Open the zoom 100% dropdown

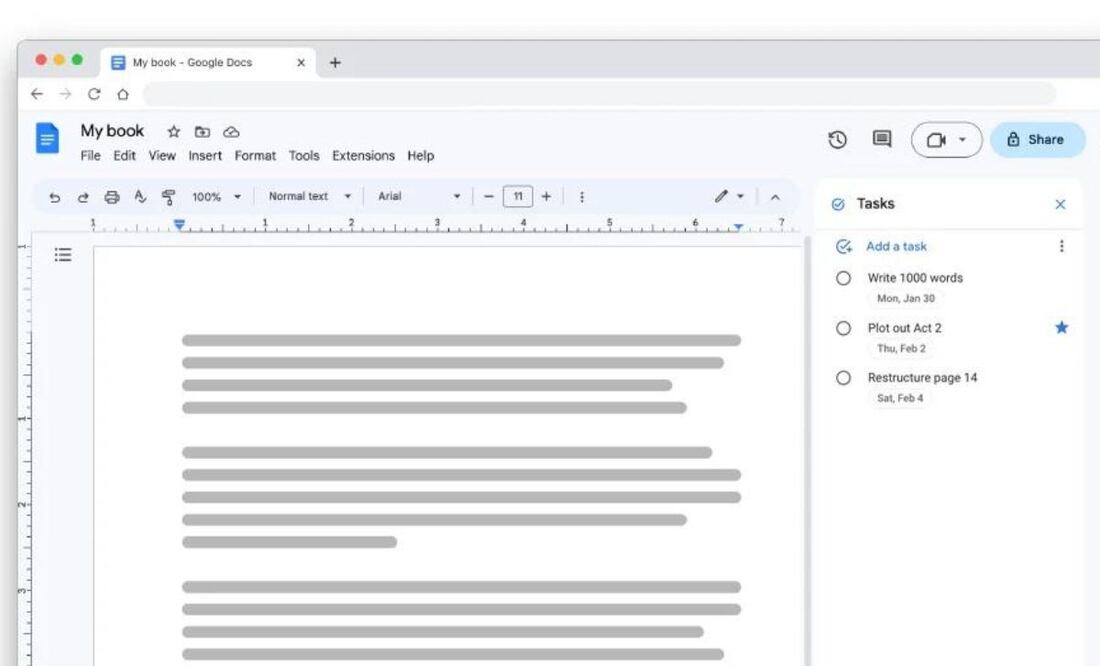coord(216,197)
